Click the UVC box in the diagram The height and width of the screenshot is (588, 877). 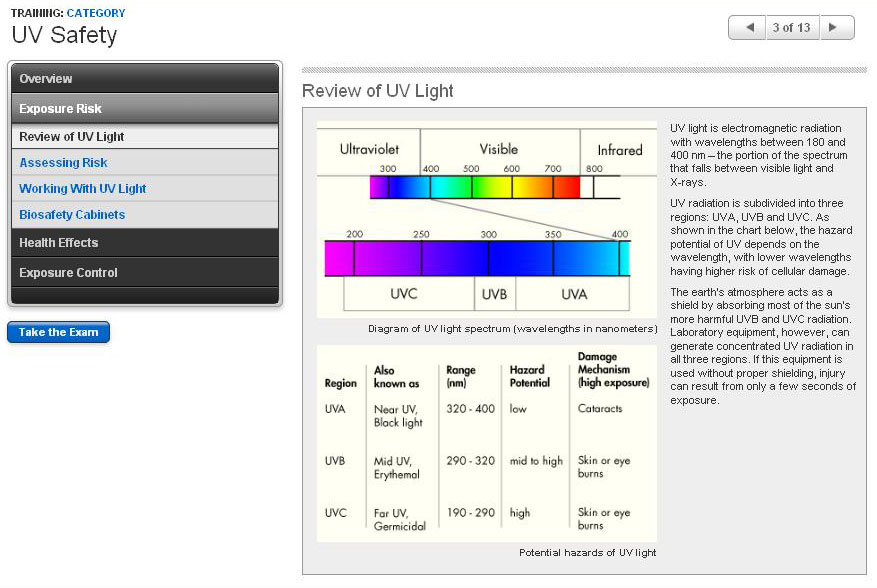pyautogui.click(x=409, y=294)
